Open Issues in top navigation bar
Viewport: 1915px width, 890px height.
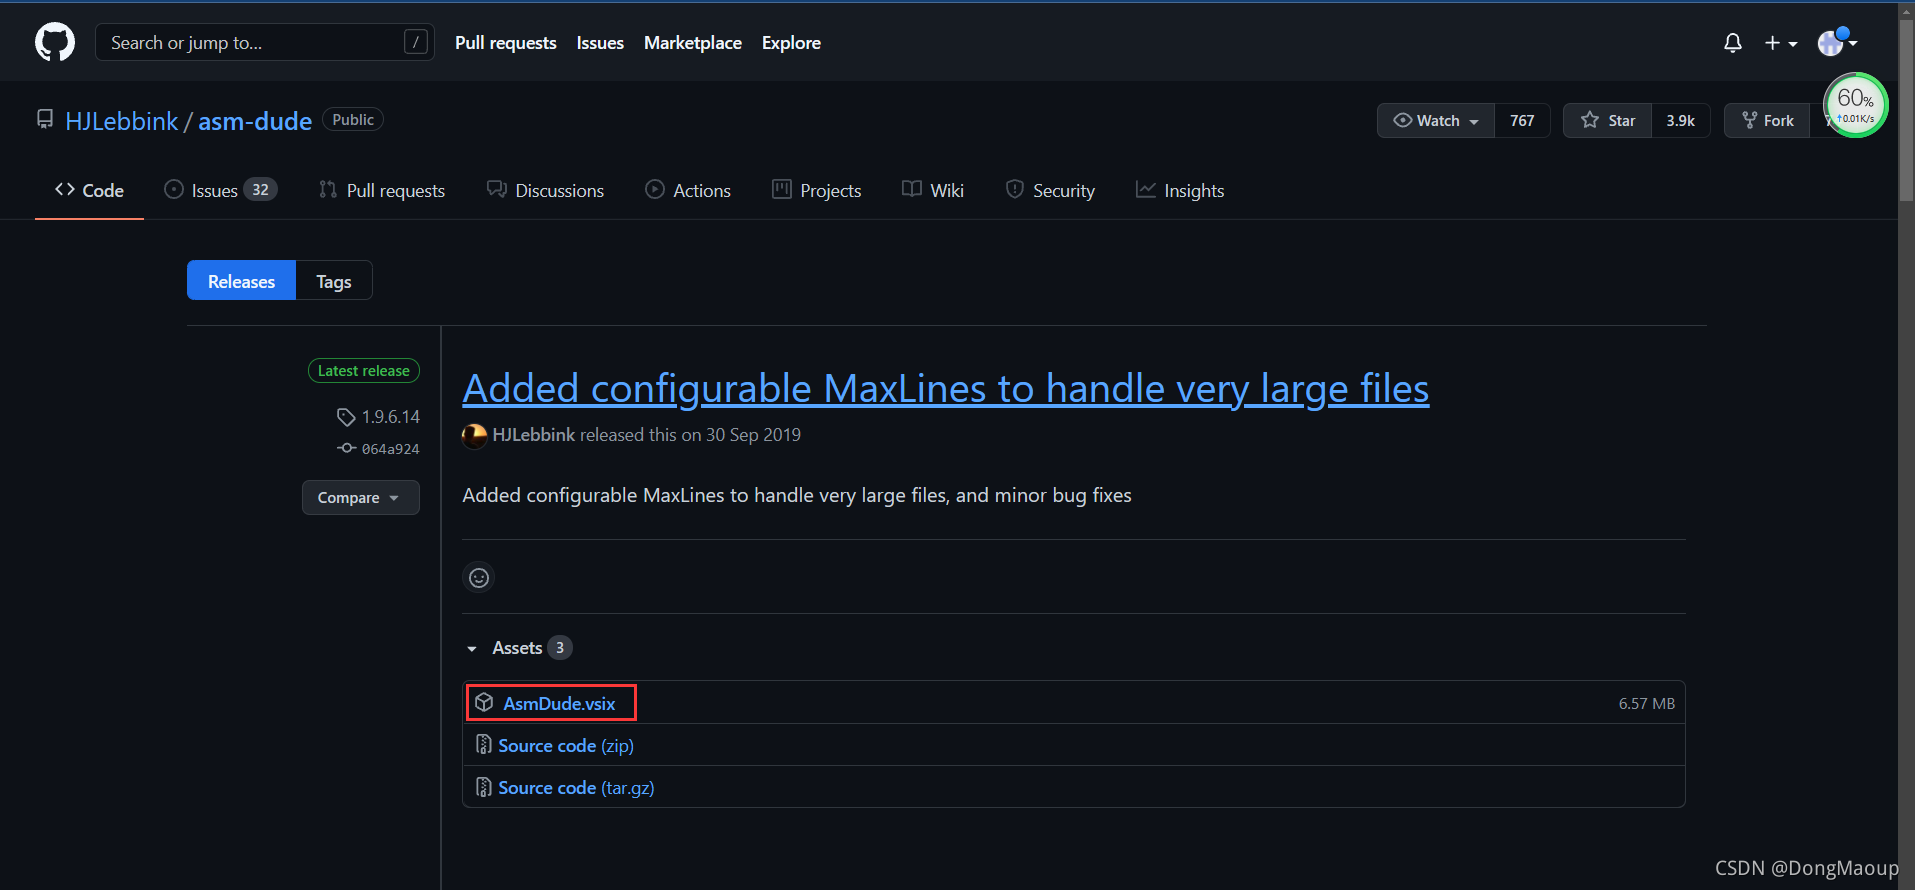tap(600, 43)
